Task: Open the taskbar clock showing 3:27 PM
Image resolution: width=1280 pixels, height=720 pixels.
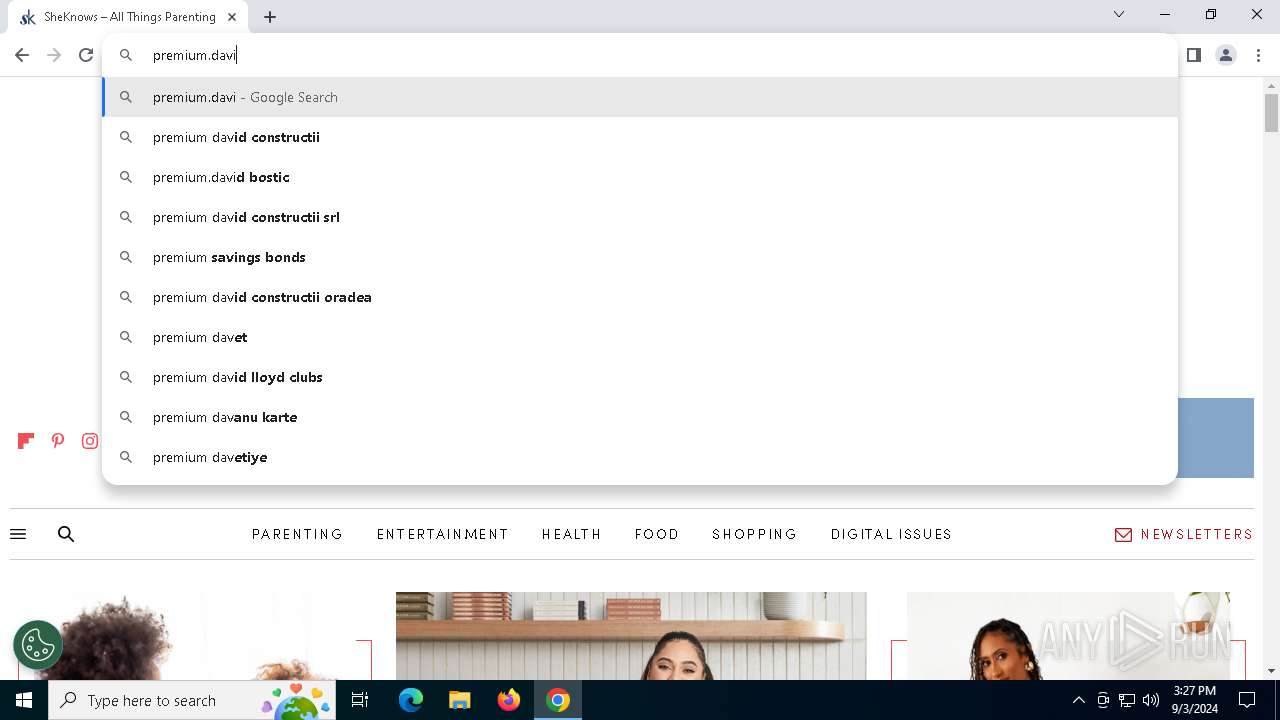Action: [1194, 700]
